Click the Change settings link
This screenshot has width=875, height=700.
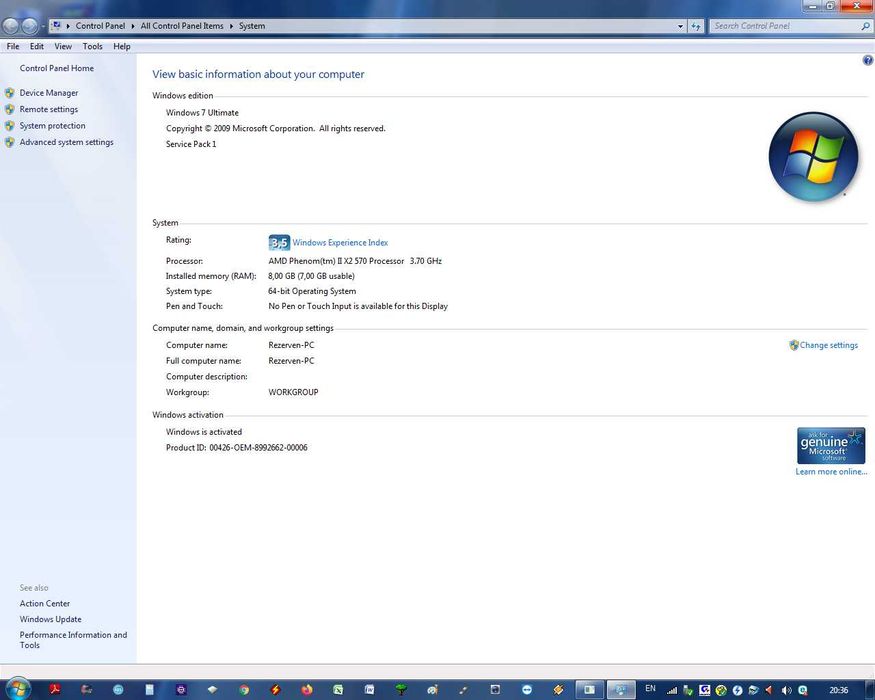coord(828,345)
